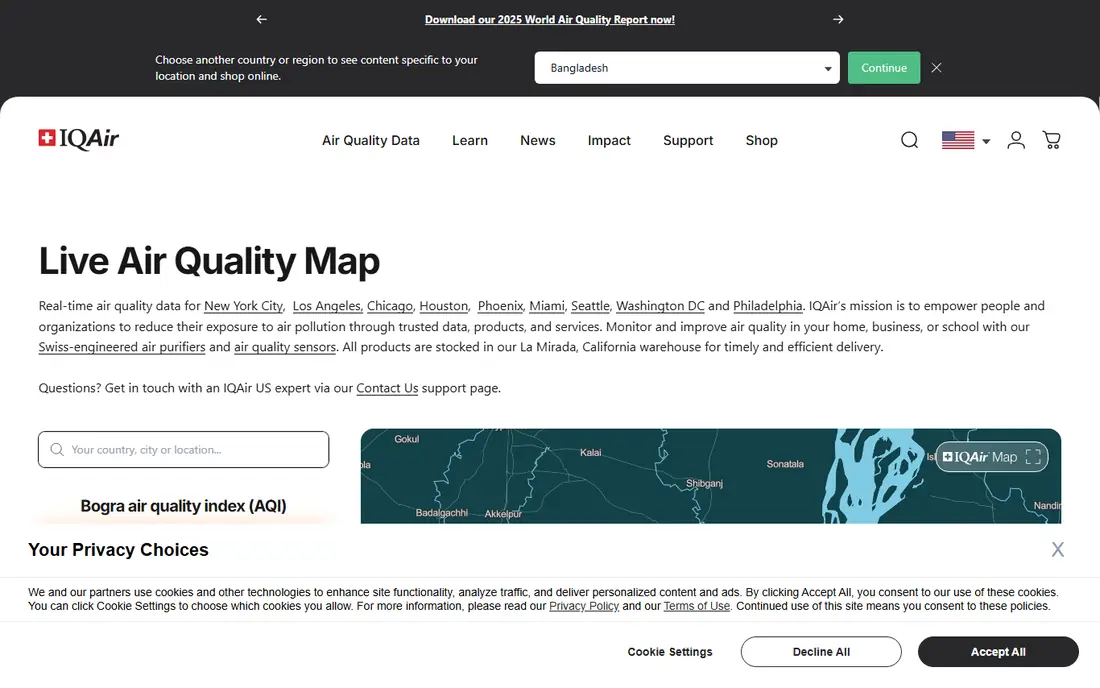Image resolution: width=1100 pixels, height=688 pixels.
Task: Open the Air Quality Data menu
Action: point(370,140)
